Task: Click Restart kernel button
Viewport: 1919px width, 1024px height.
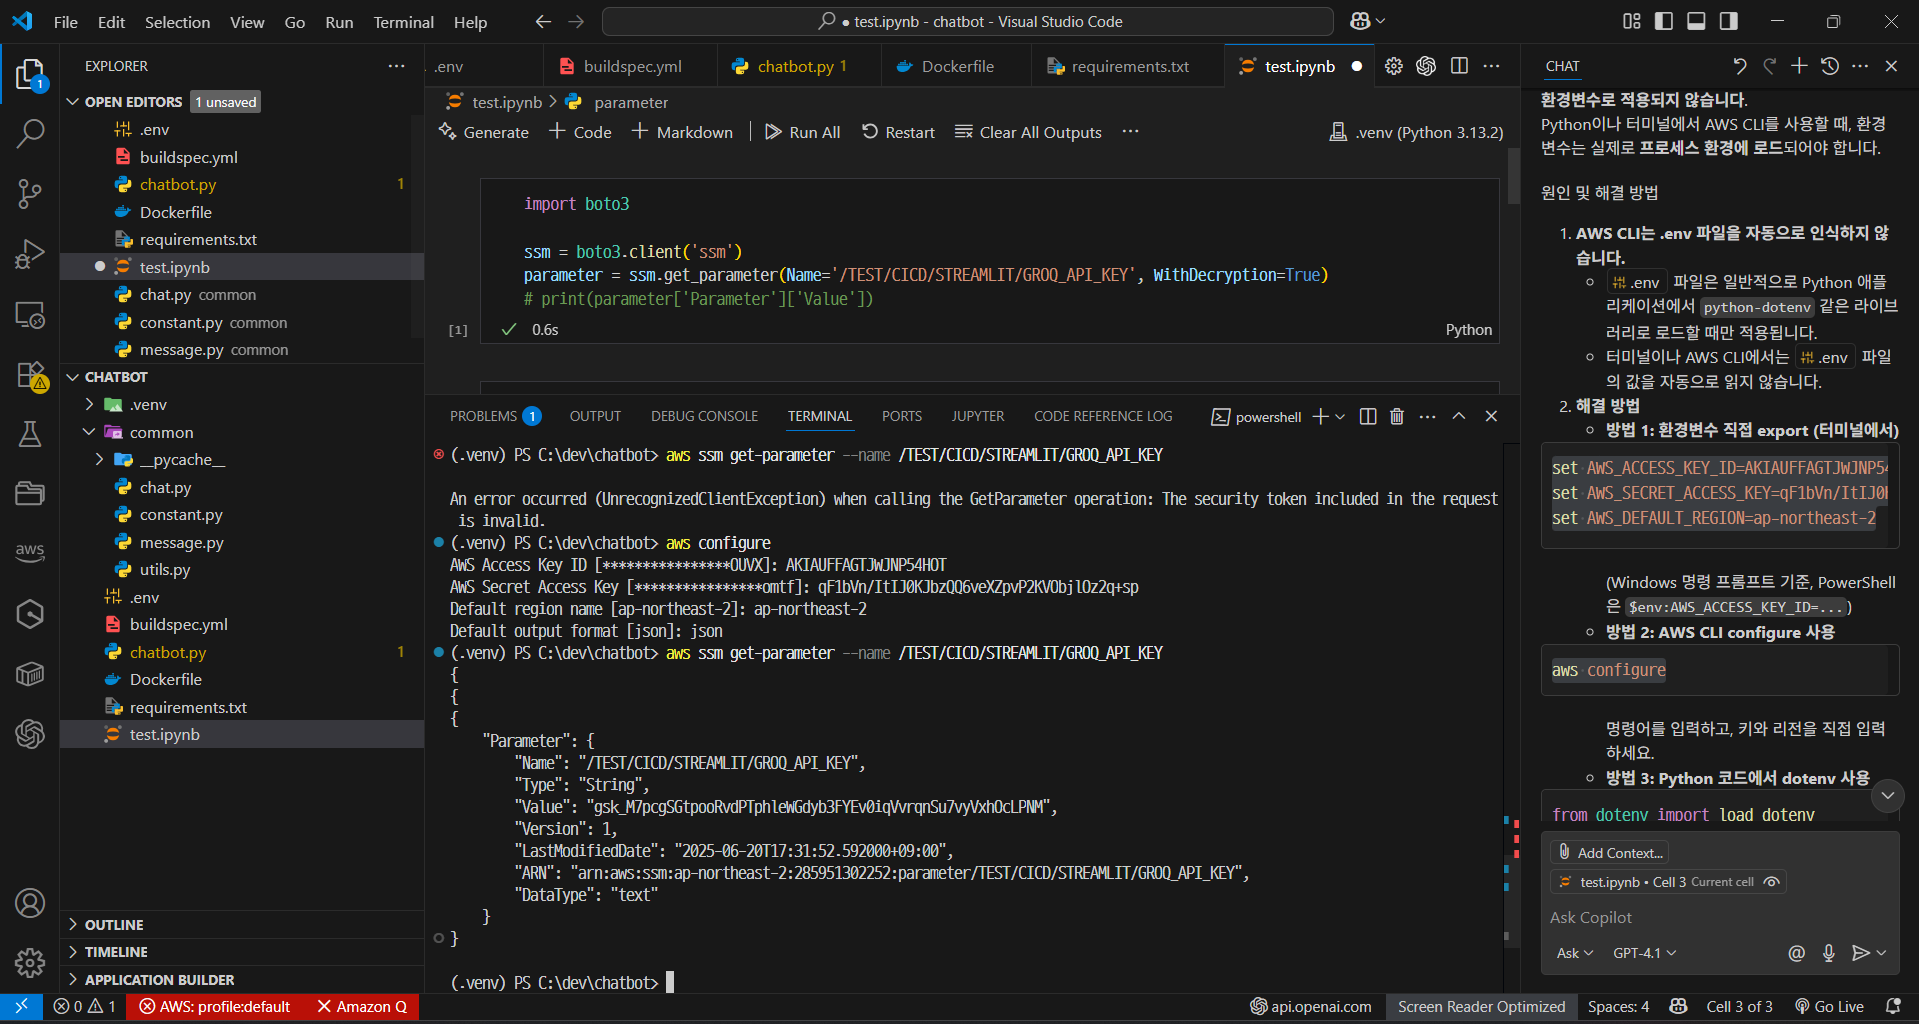Action: point(898,132)
